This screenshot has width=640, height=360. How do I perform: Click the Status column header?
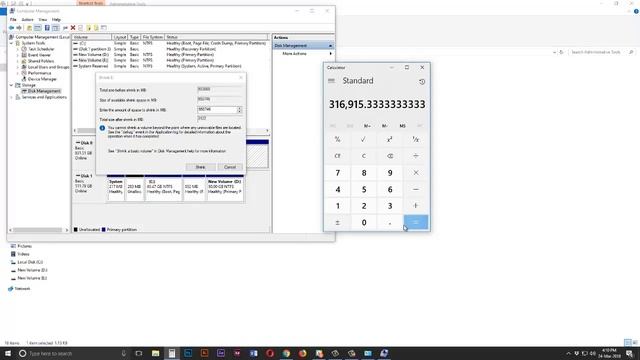pos(216,37)
